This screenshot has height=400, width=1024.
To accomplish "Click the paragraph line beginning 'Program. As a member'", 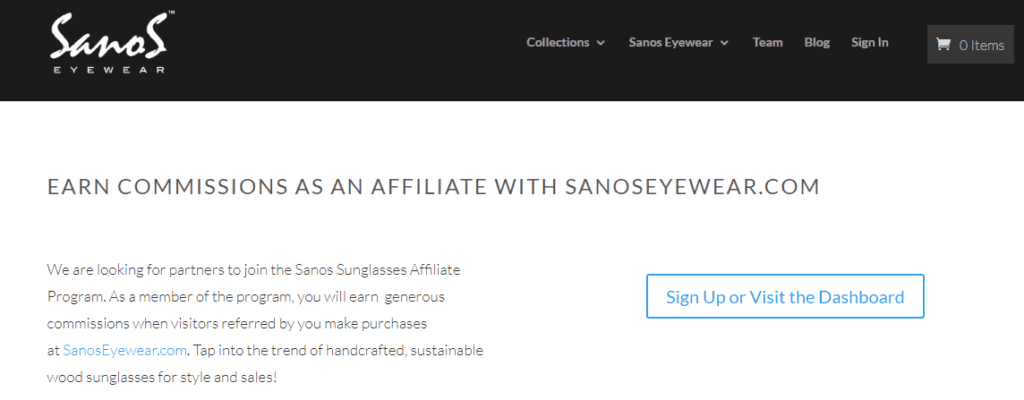I will [246, 297].
